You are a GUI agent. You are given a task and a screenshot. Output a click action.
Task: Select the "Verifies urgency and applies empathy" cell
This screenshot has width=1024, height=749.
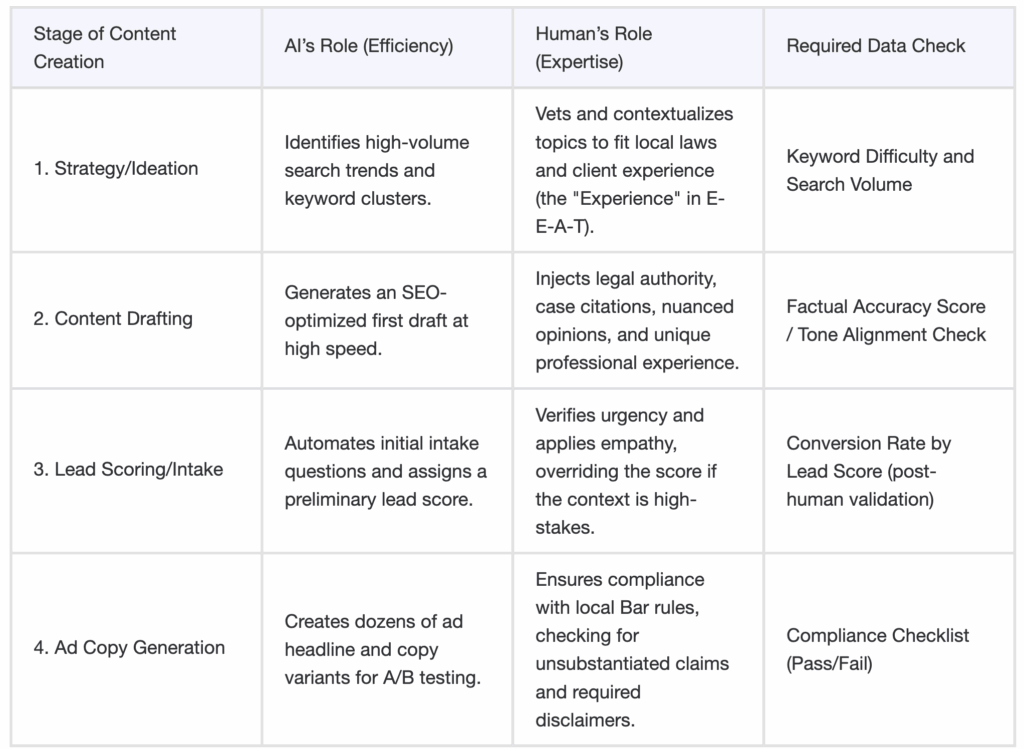pos(626,470)
